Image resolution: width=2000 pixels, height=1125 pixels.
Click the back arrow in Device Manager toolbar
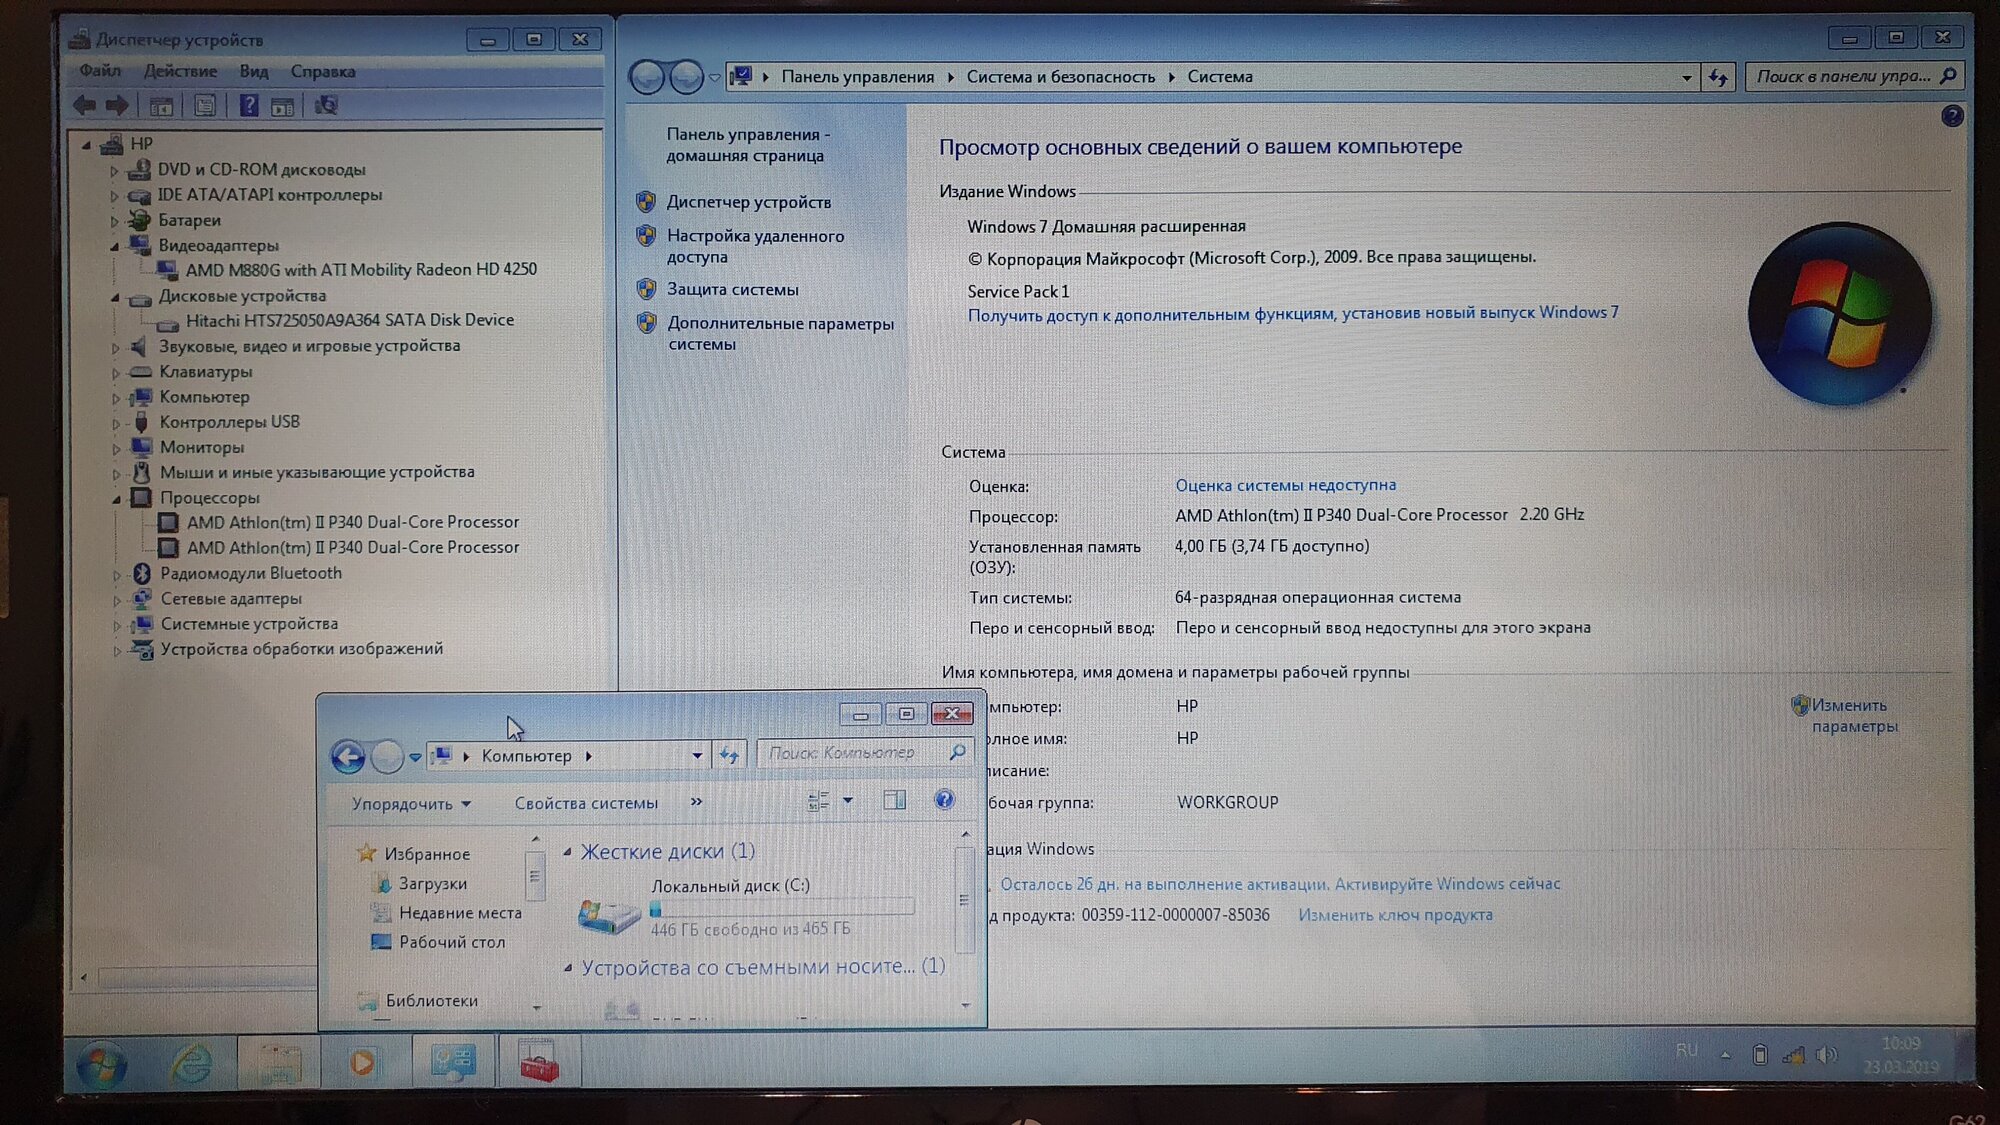(85, 106)
